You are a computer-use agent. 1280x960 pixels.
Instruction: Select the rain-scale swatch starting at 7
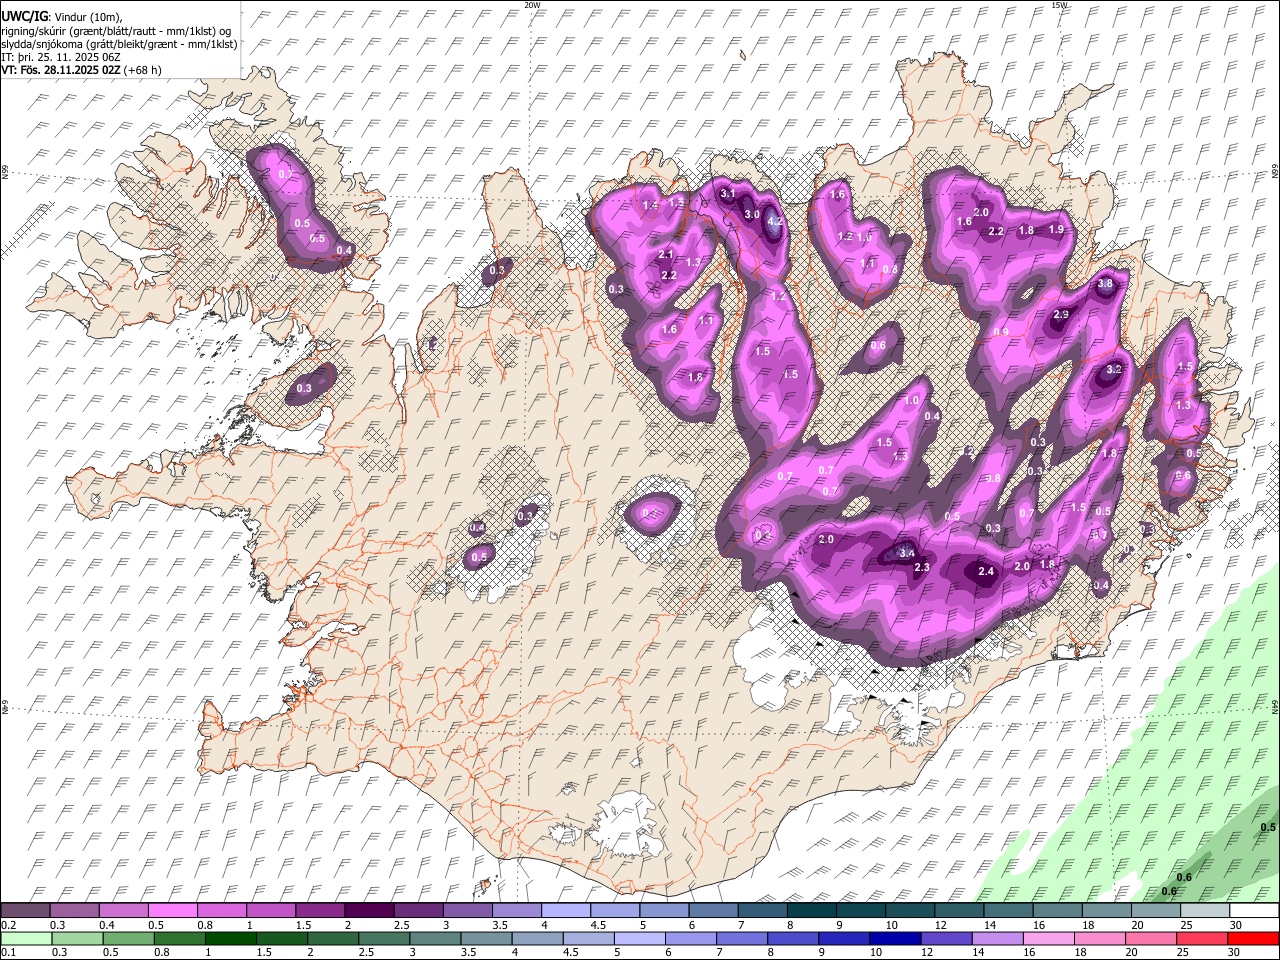pyautogui.click(x=741, y=939)
